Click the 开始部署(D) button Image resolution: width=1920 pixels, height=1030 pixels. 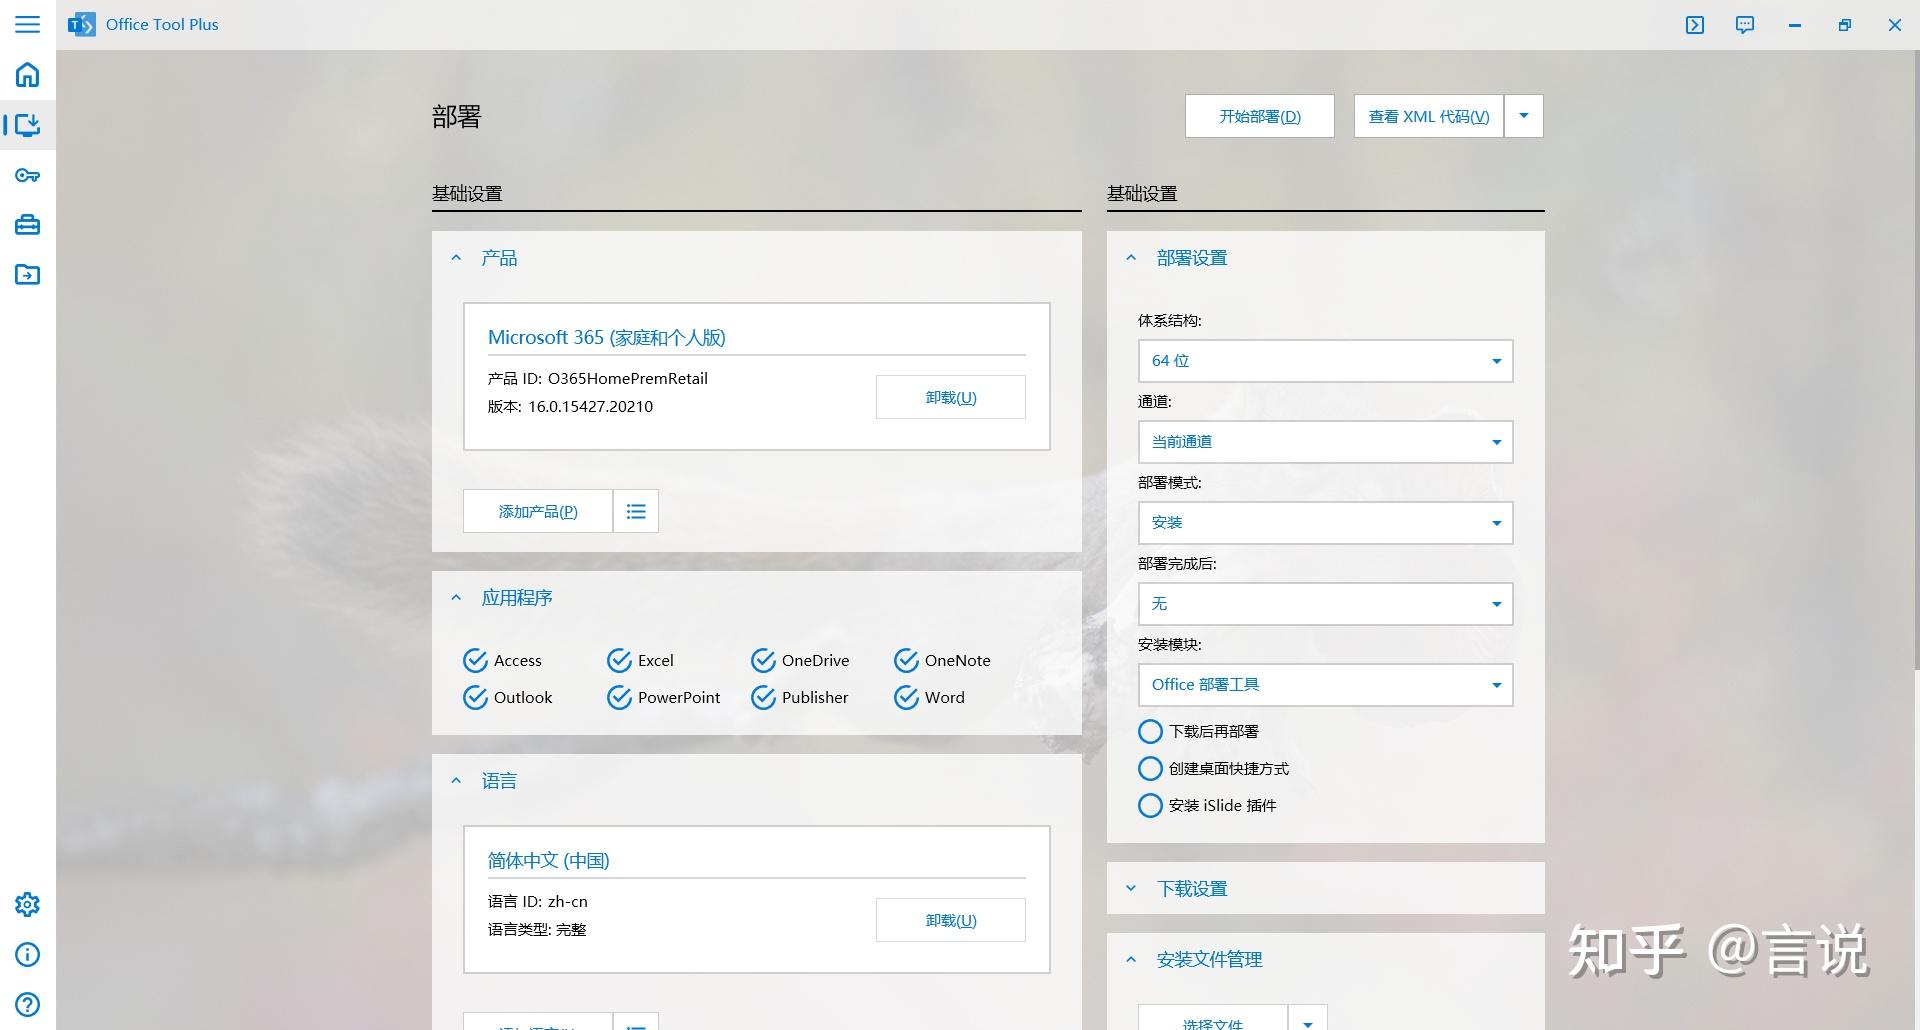tap(1260, 116)
